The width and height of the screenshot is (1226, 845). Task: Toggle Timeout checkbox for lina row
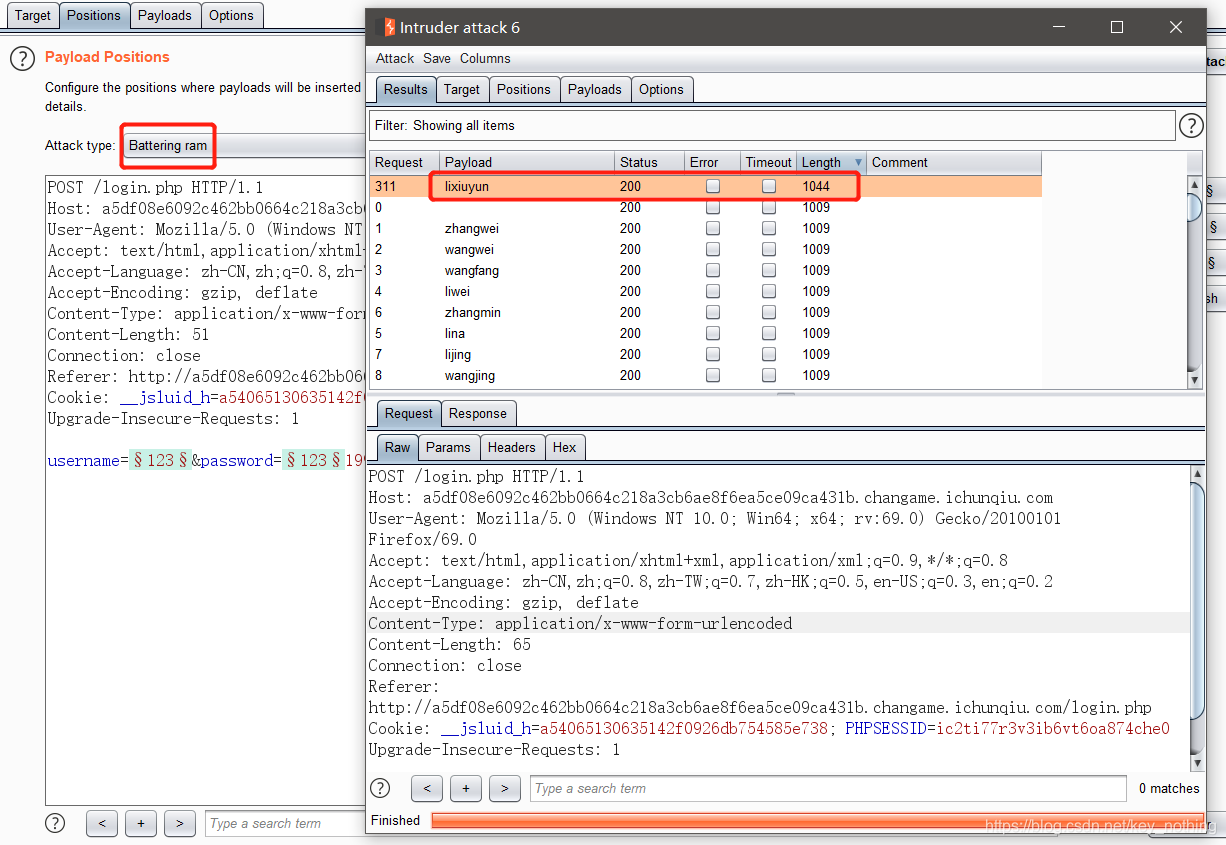[769, 333]
